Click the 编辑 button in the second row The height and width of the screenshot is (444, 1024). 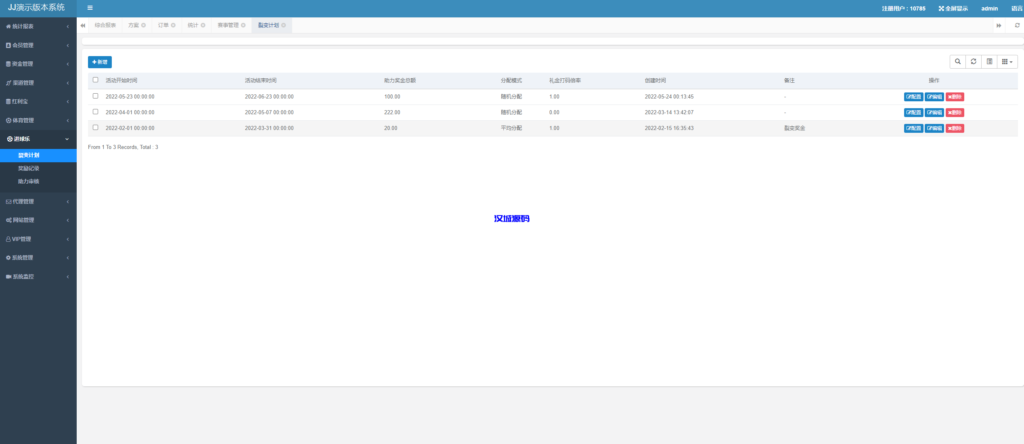[934, 112]
